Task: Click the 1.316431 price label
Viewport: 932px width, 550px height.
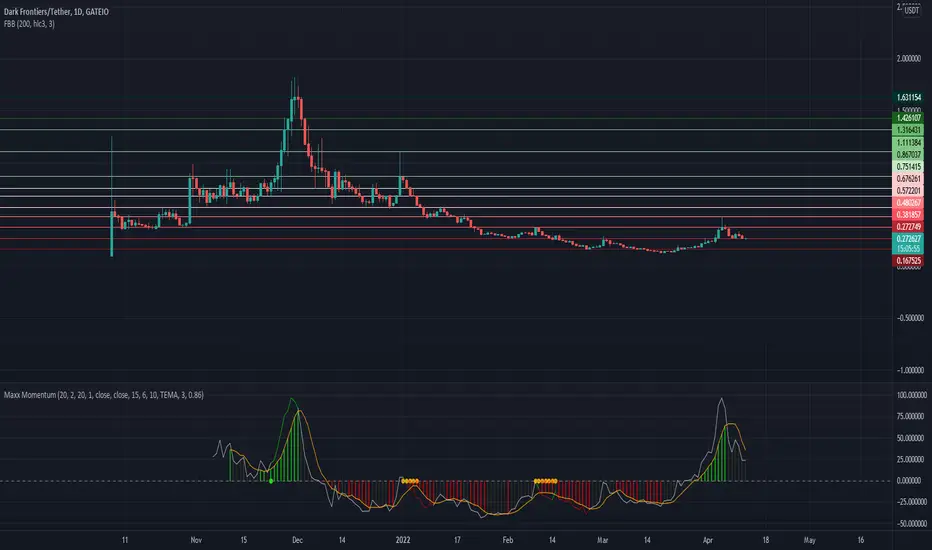Action: click(909, 130)
